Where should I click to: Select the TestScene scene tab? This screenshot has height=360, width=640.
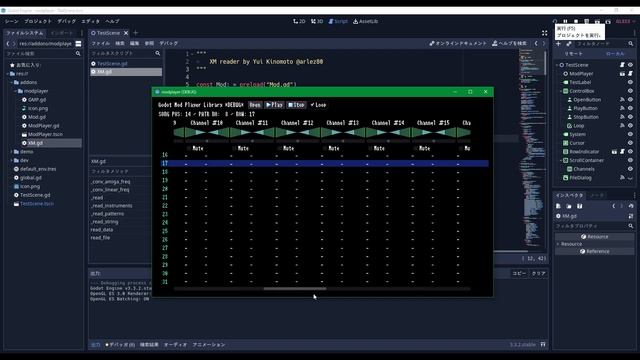pyautogui.click(x=108, y=33)
